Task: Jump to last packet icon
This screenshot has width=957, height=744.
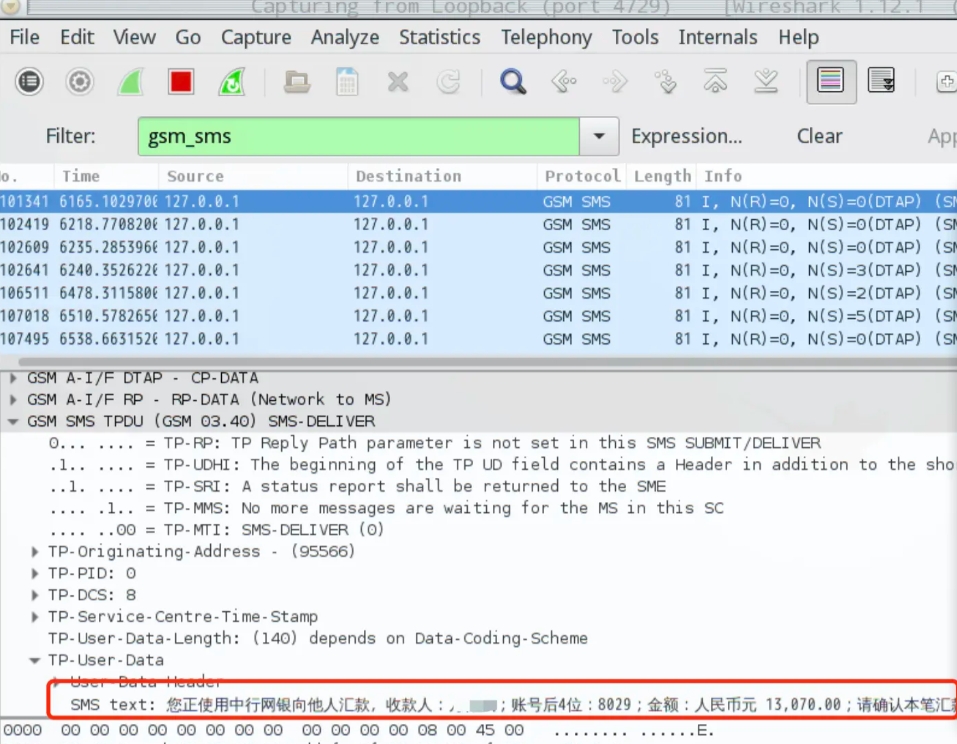Action: pos(766,81)
